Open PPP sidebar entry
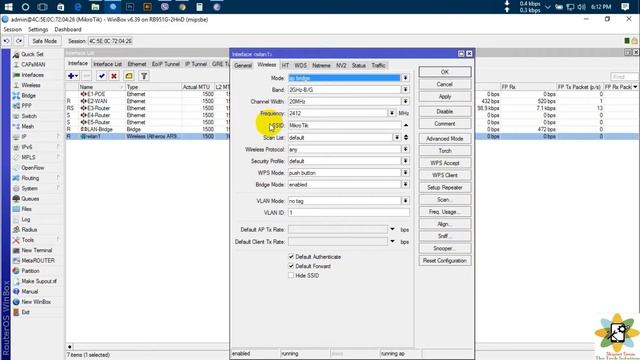 (26, 106)
